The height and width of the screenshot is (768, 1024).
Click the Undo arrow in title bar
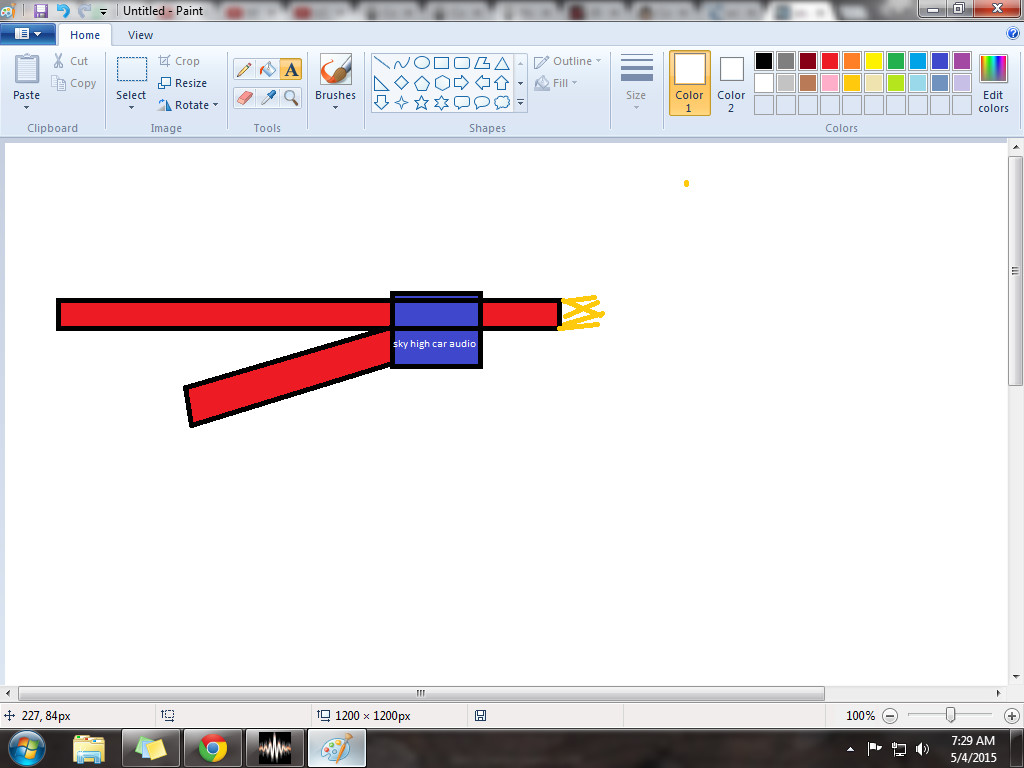pyautogui.click(x=63, y=10)
